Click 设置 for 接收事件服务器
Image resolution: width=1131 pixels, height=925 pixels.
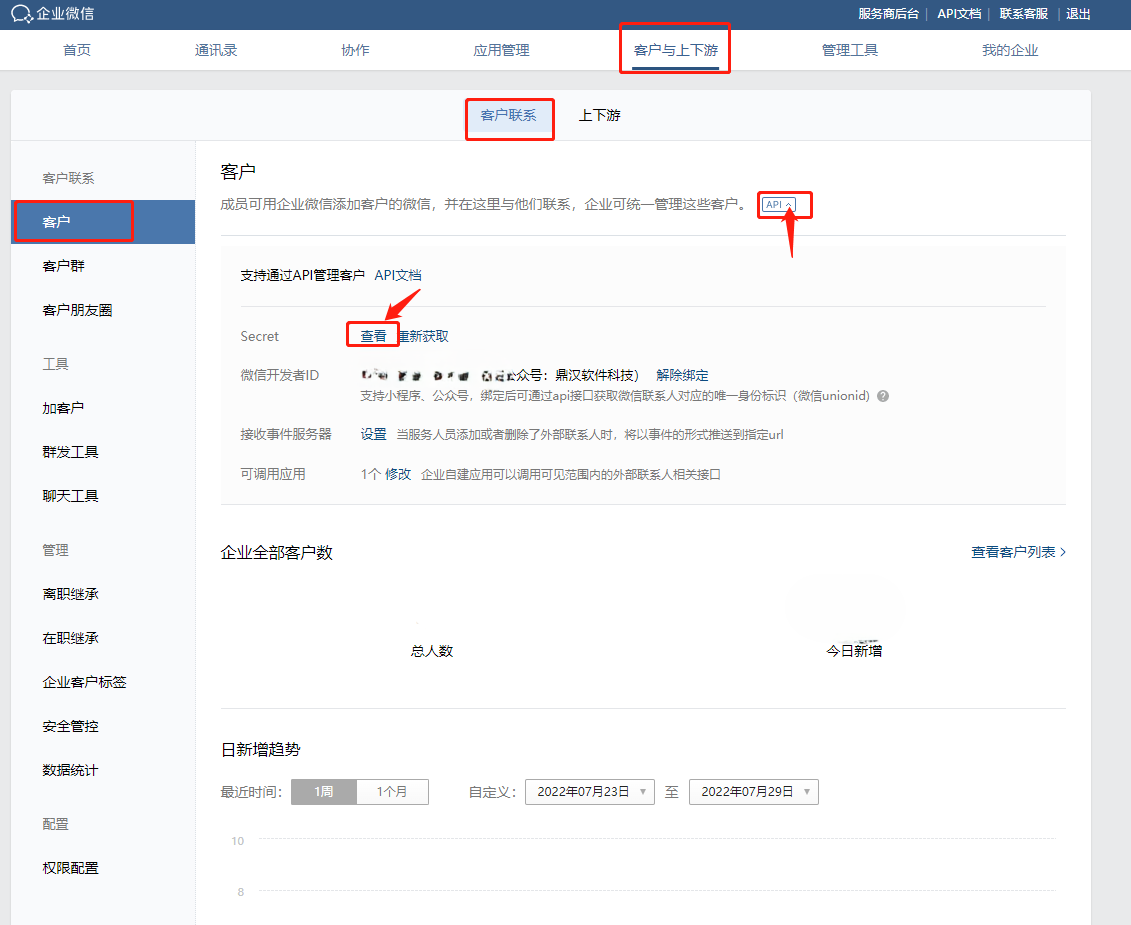pyautogui.click(x=374, y=434)
